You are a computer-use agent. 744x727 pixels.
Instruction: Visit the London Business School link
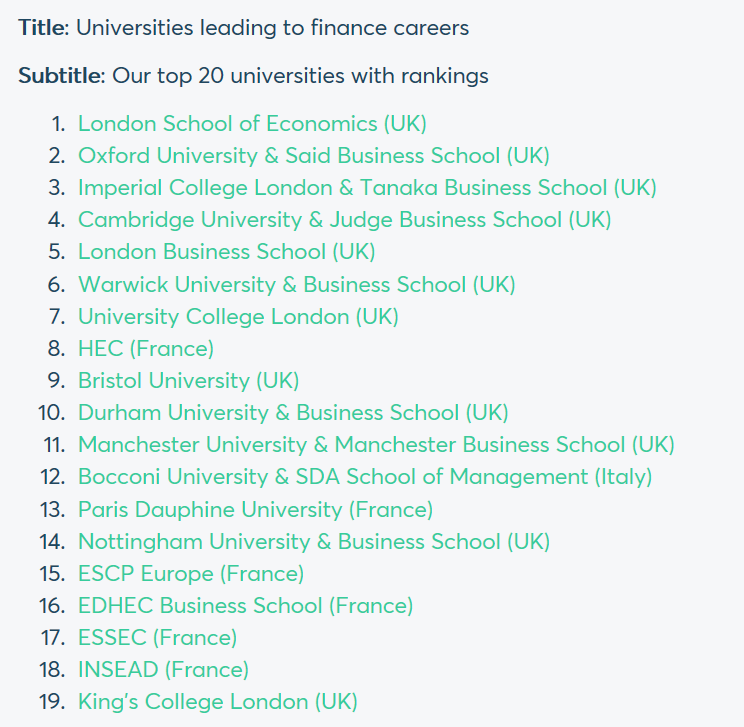(226, 252)
